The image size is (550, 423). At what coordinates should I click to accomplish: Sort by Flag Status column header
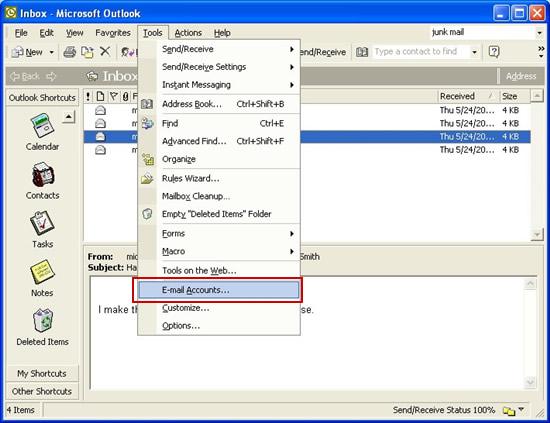pos(113,96)
